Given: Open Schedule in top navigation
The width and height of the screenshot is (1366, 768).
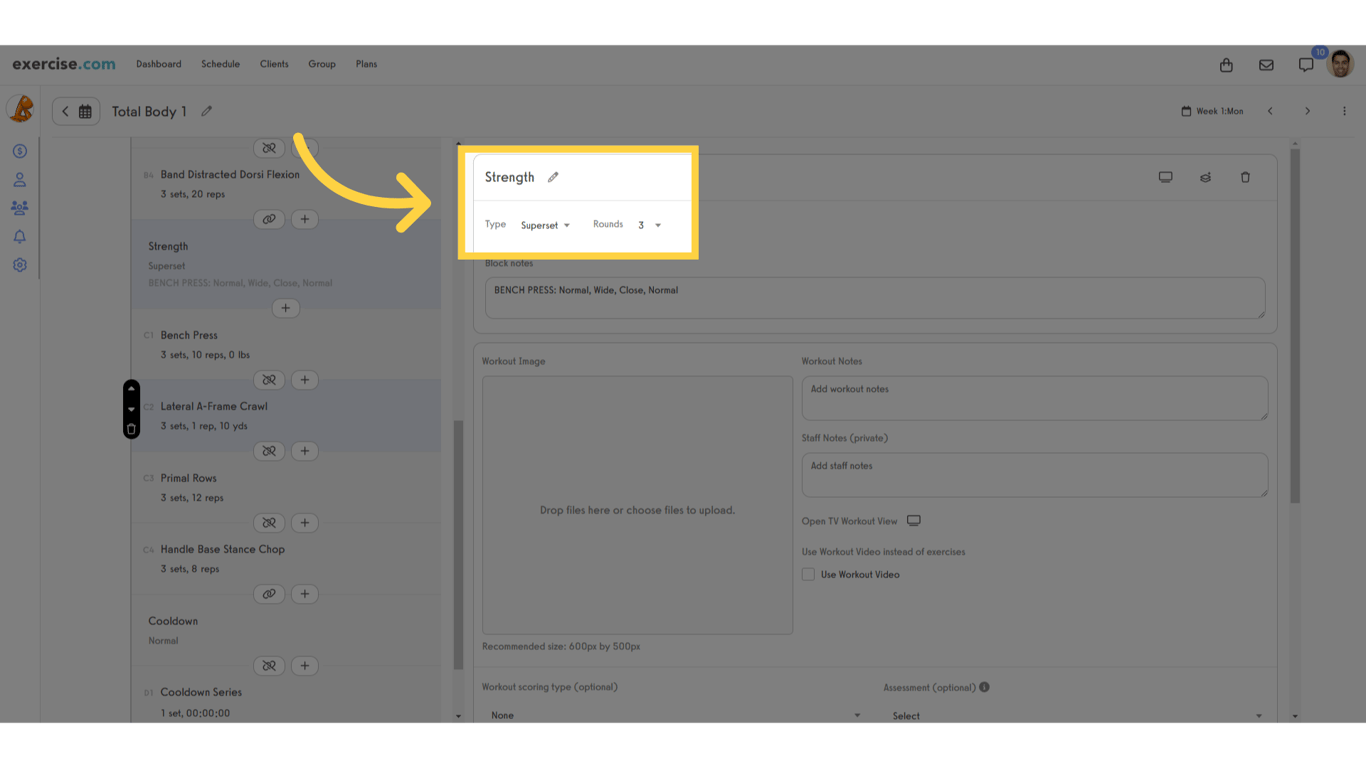Looking at the screenshot, I should [x=220, y=64].
